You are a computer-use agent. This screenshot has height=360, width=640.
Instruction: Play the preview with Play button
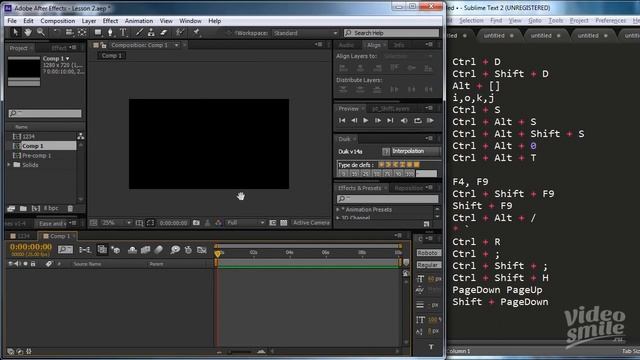pyautogui.click(x=366, y=121)
